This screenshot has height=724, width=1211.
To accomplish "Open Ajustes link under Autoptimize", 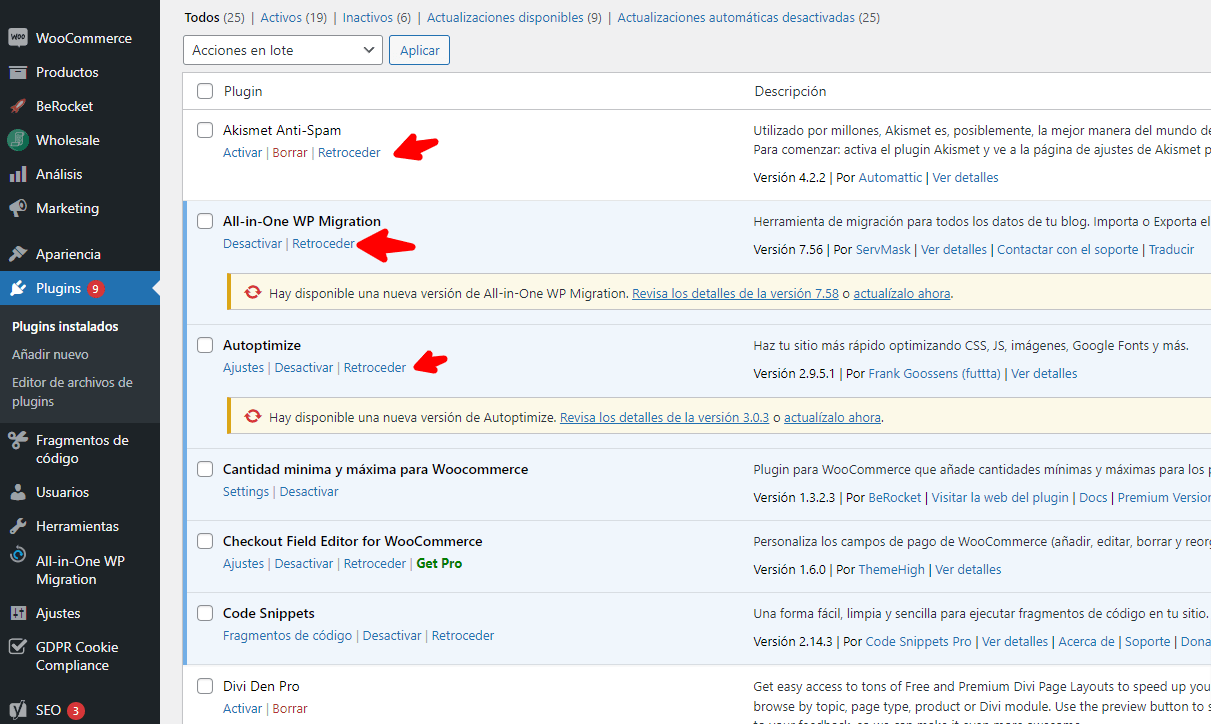I will pyautogui.click(x=243, y=368).
